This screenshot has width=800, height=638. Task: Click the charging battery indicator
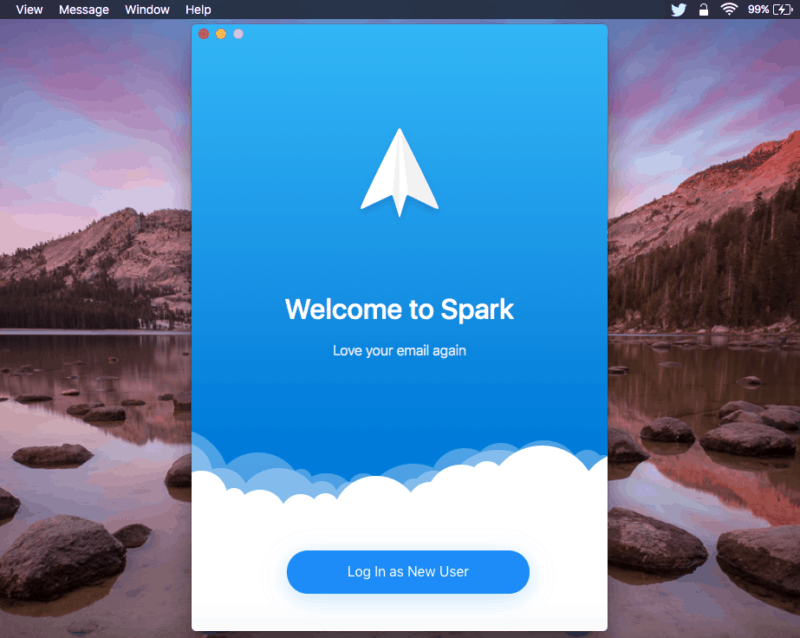[780, 9]
